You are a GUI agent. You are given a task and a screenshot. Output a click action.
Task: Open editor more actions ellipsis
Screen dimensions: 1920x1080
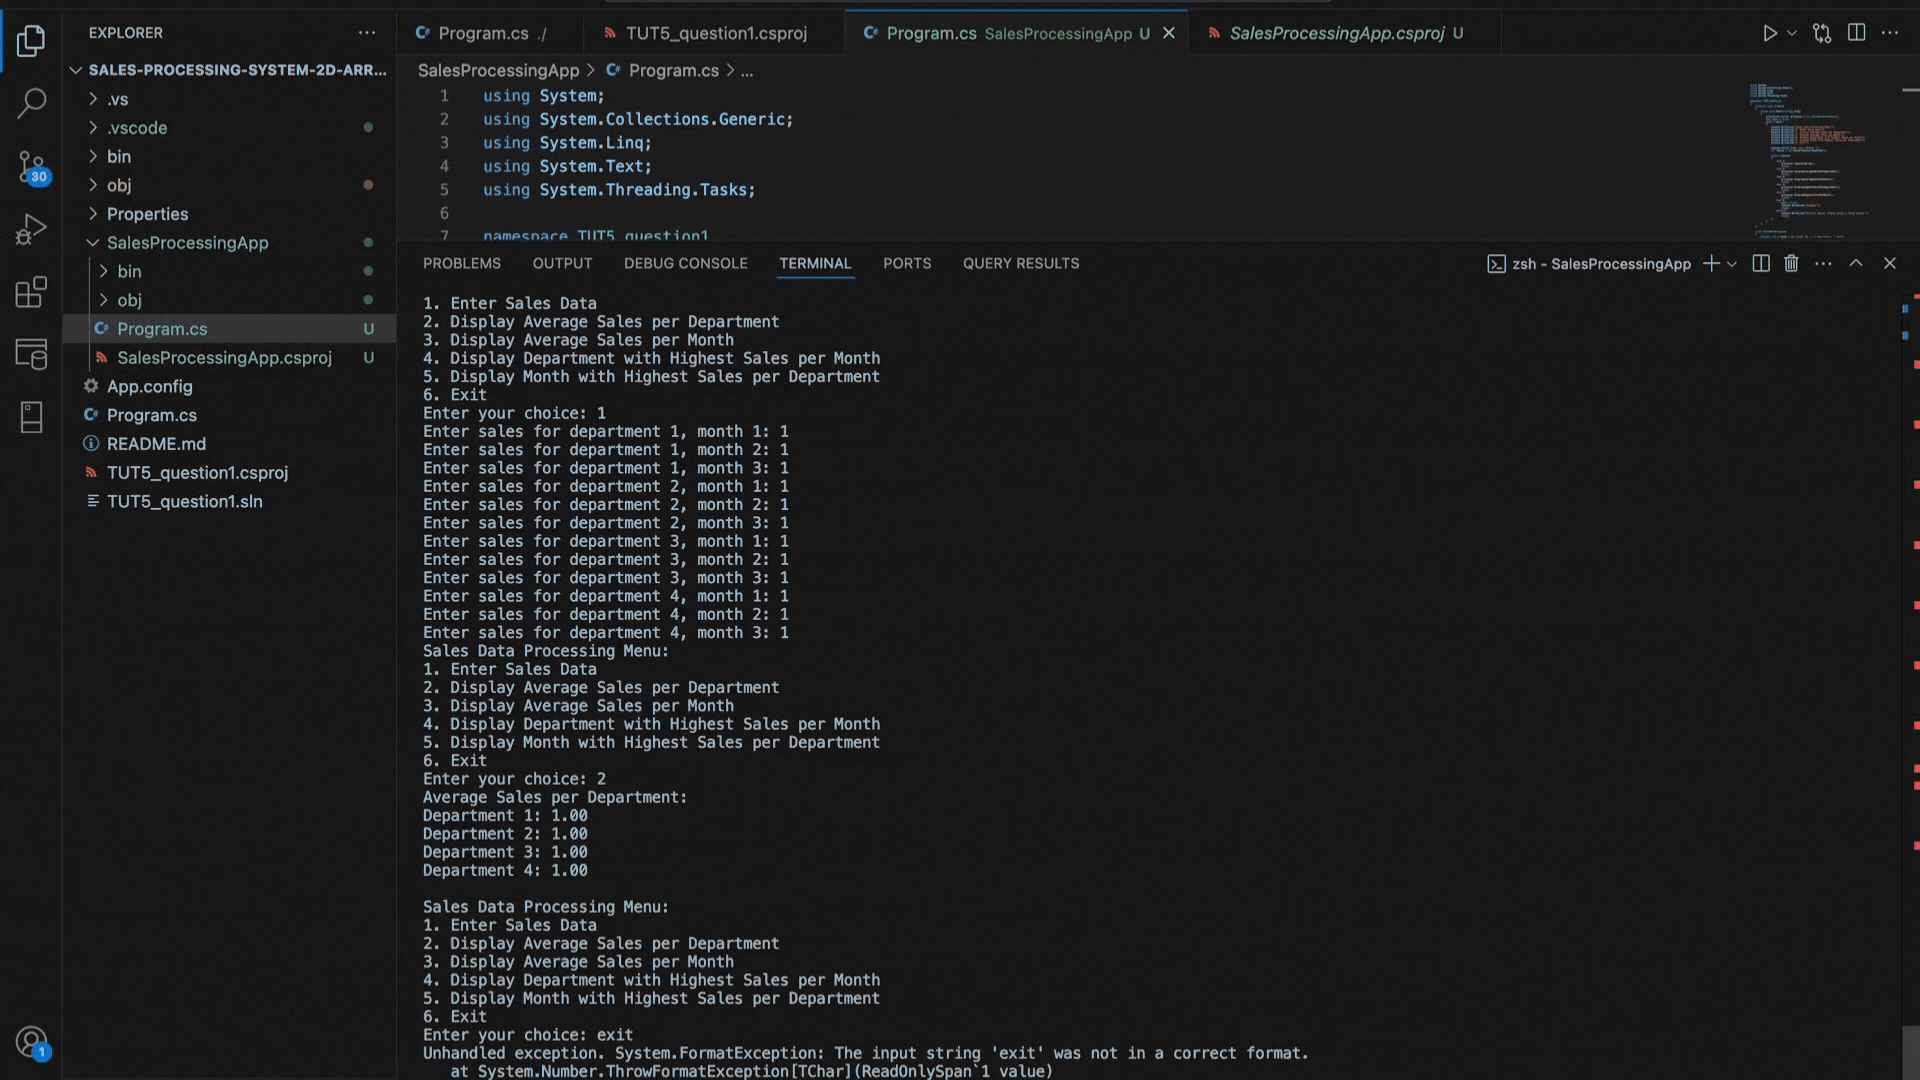tap(1889, 33)
